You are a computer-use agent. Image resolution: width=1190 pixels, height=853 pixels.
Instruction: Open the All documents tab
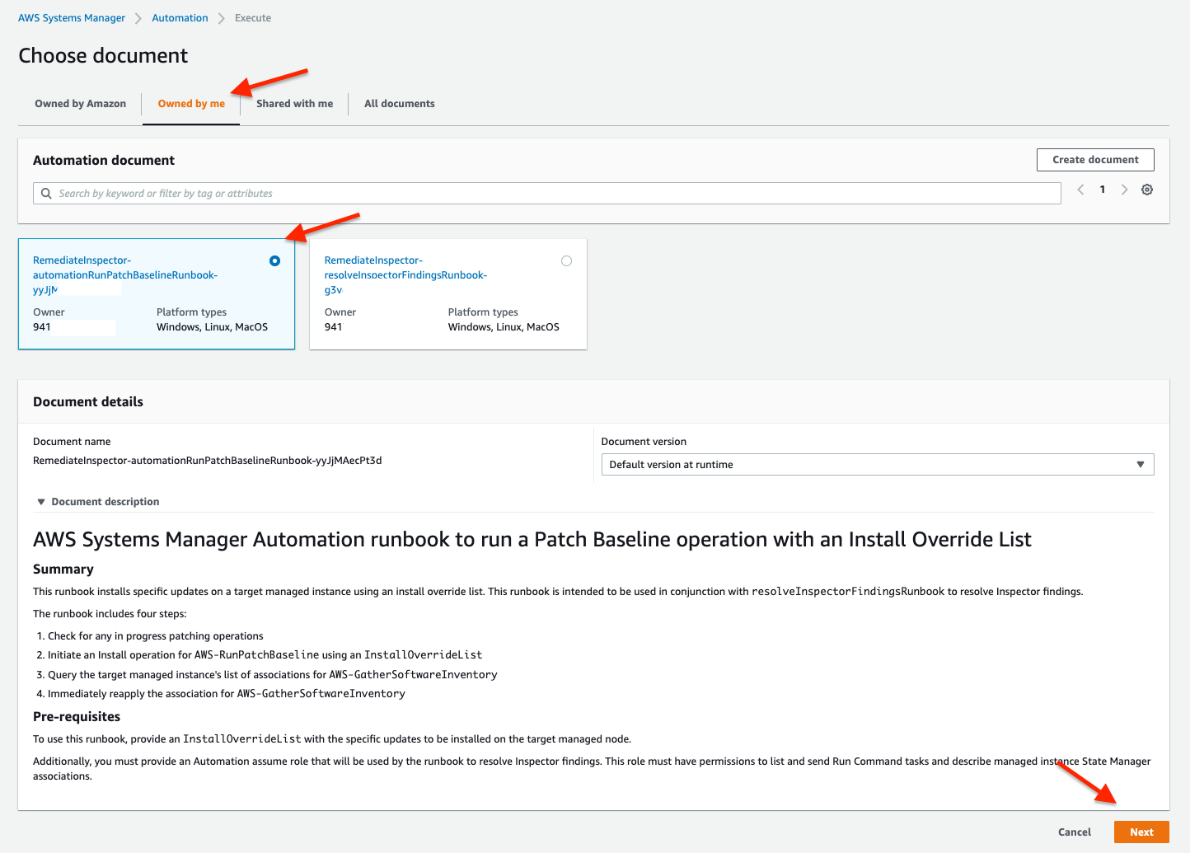pyautogui.click(x=398, y=103)
